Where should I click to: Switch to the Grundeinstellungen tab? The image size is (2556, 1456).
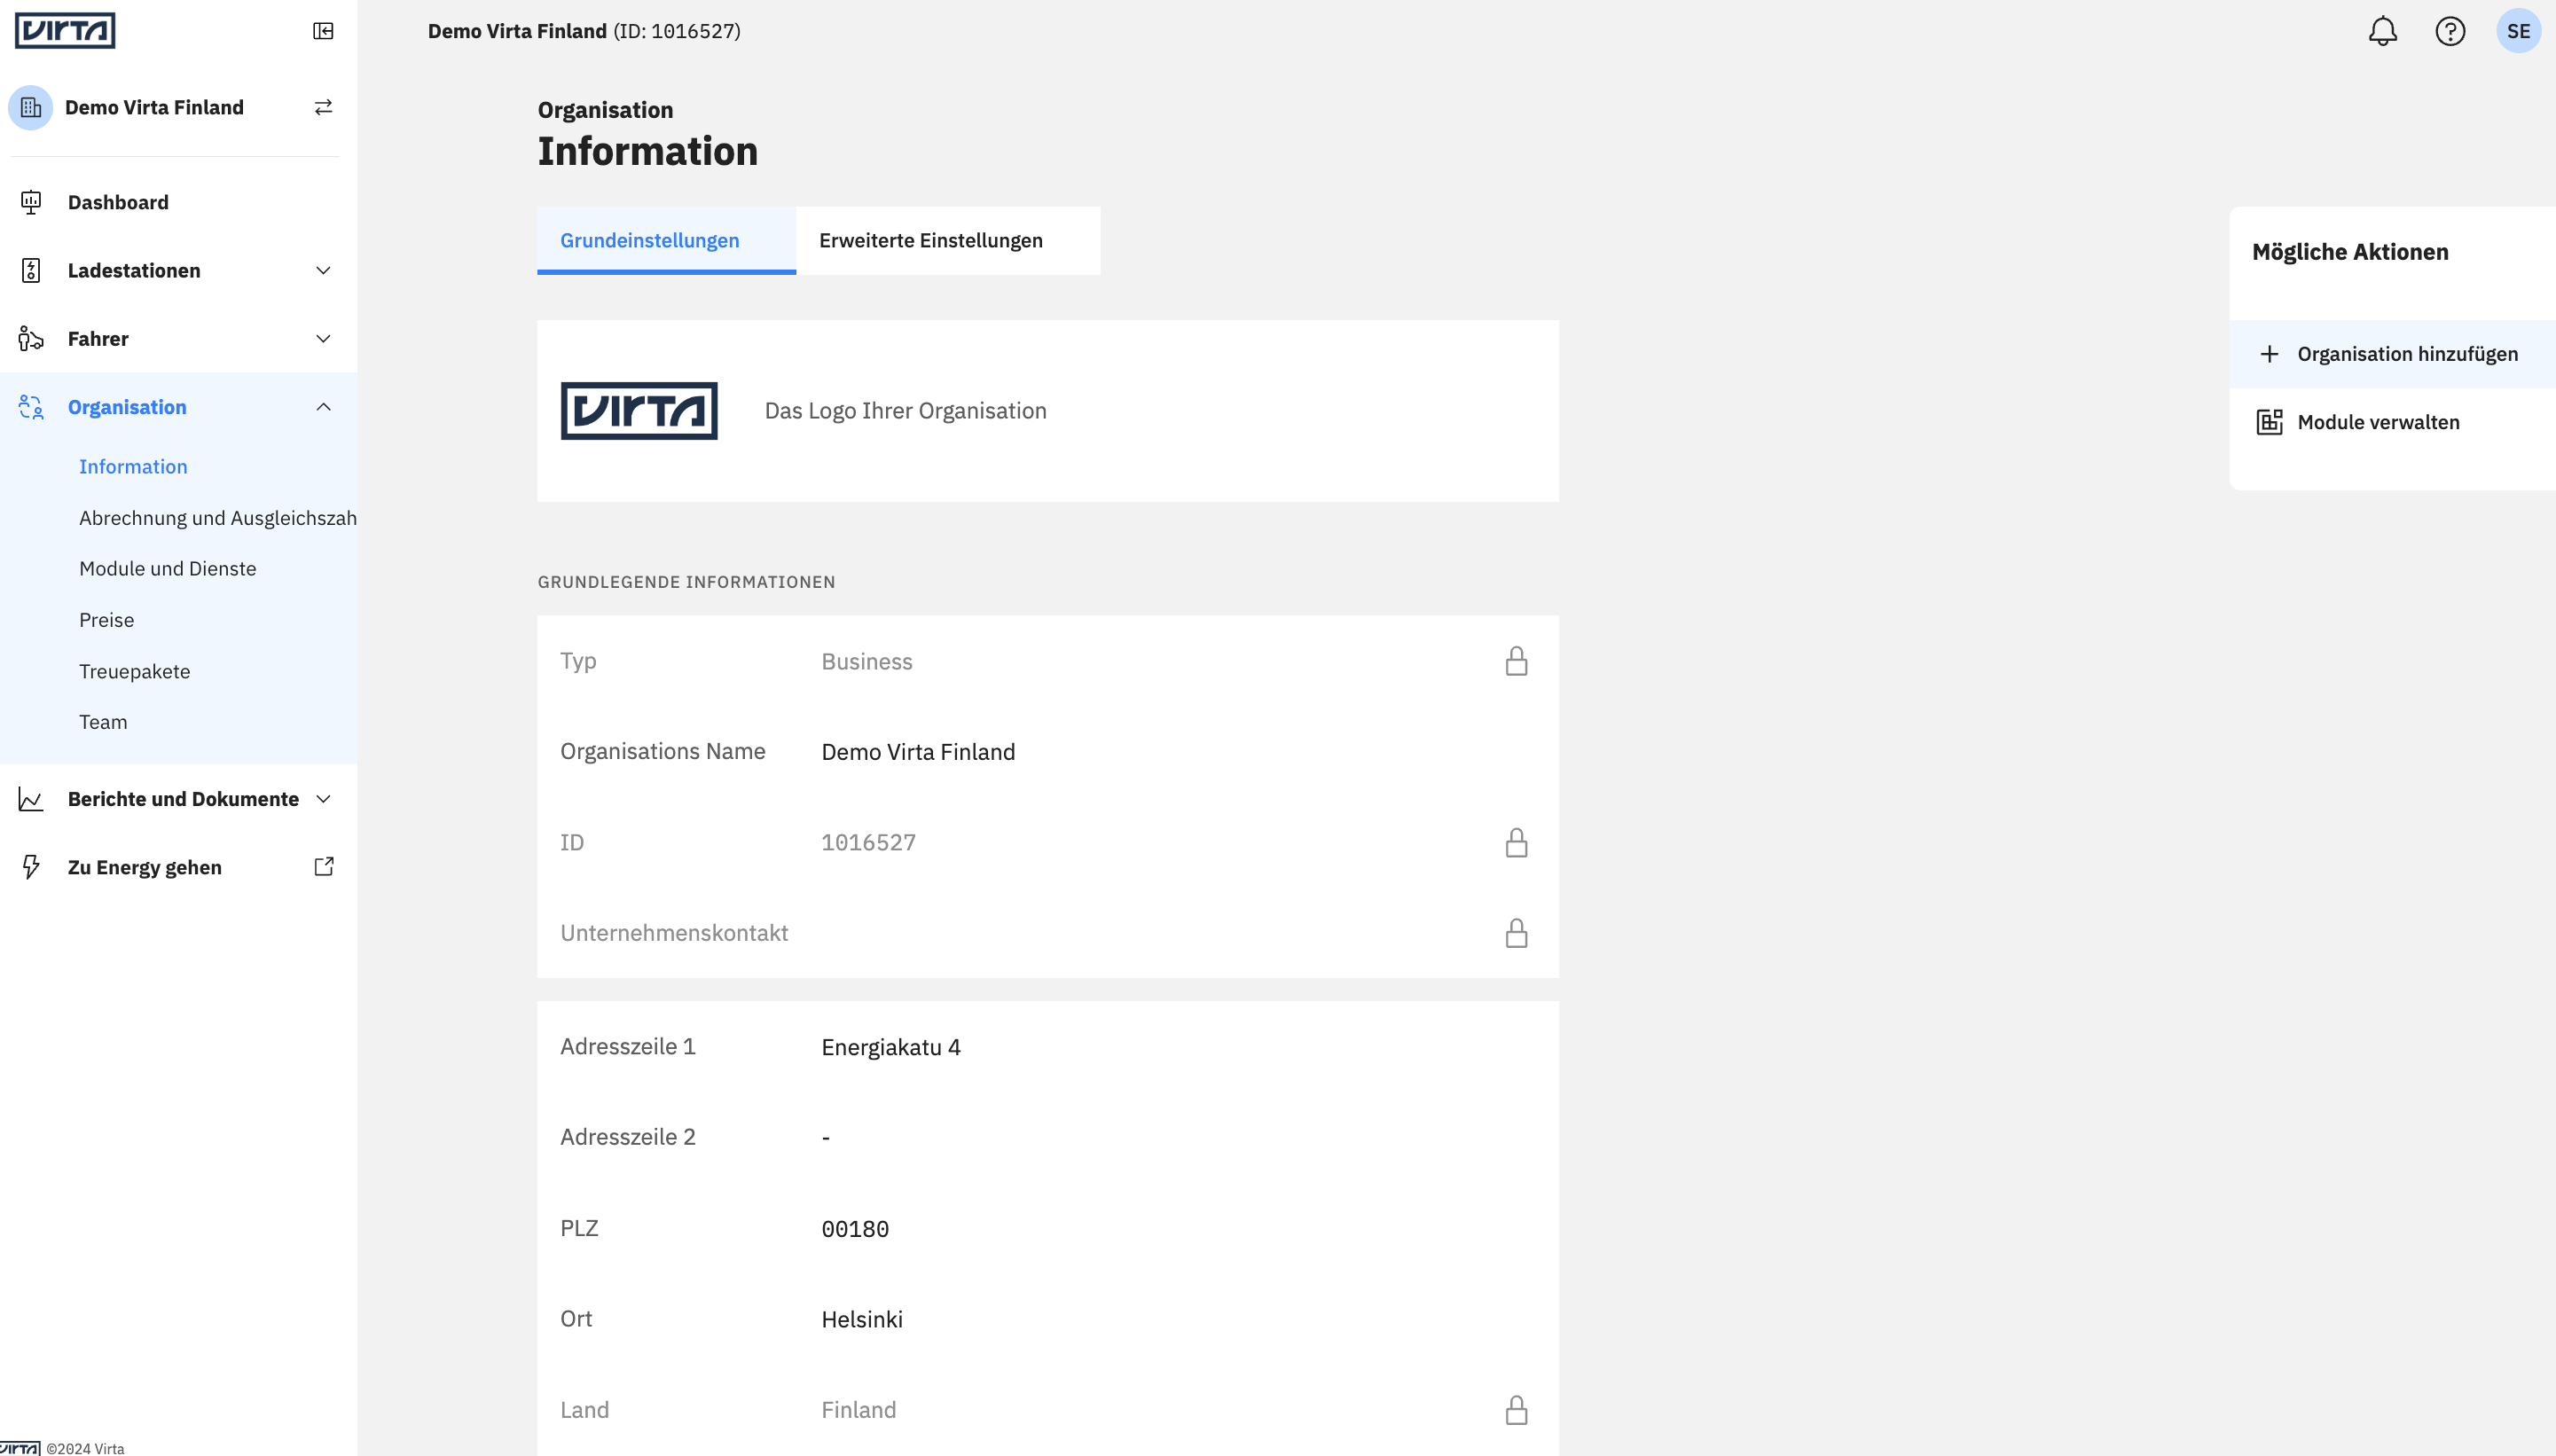click(x=666, y=240)
